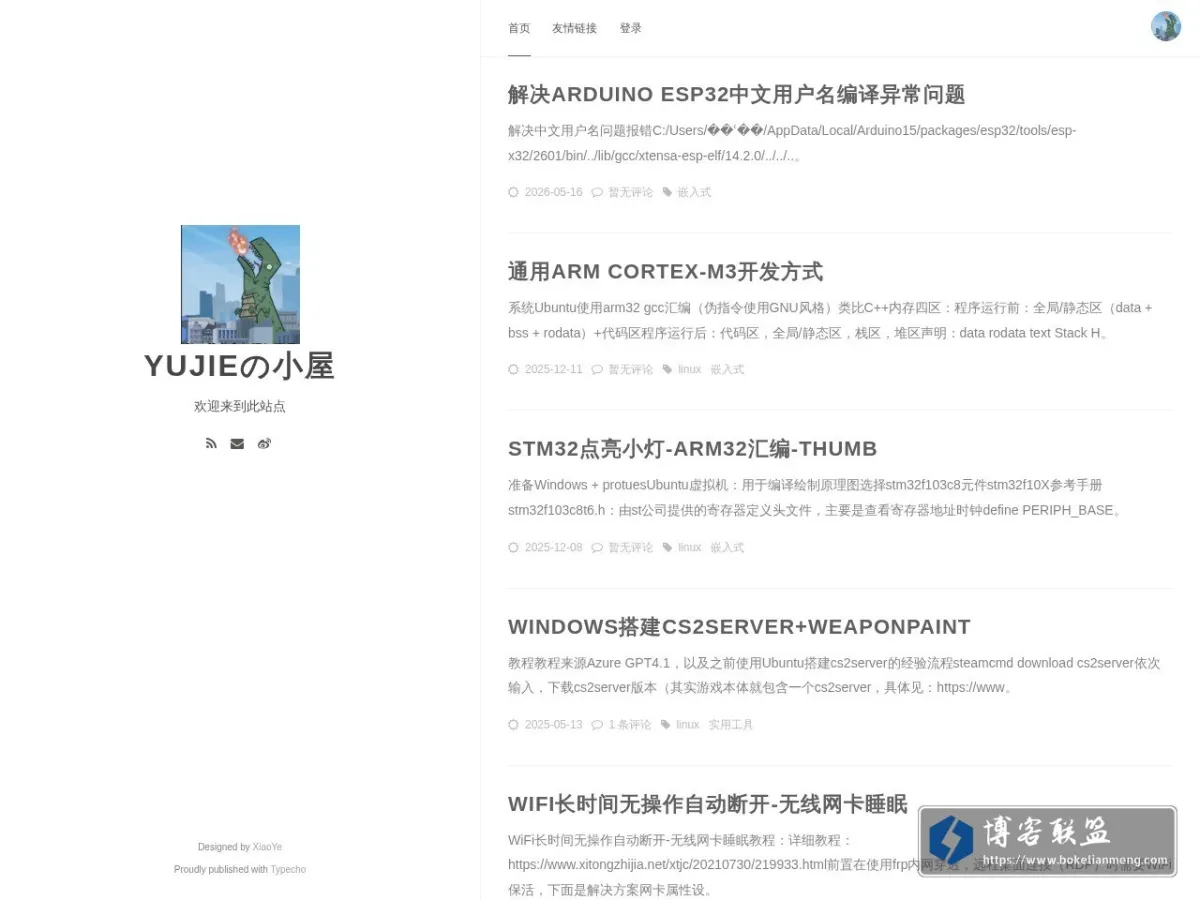Click 嵌入式 tag on the STM32 post
Viewport: 1200px width, 900px height.
point(727,547)
